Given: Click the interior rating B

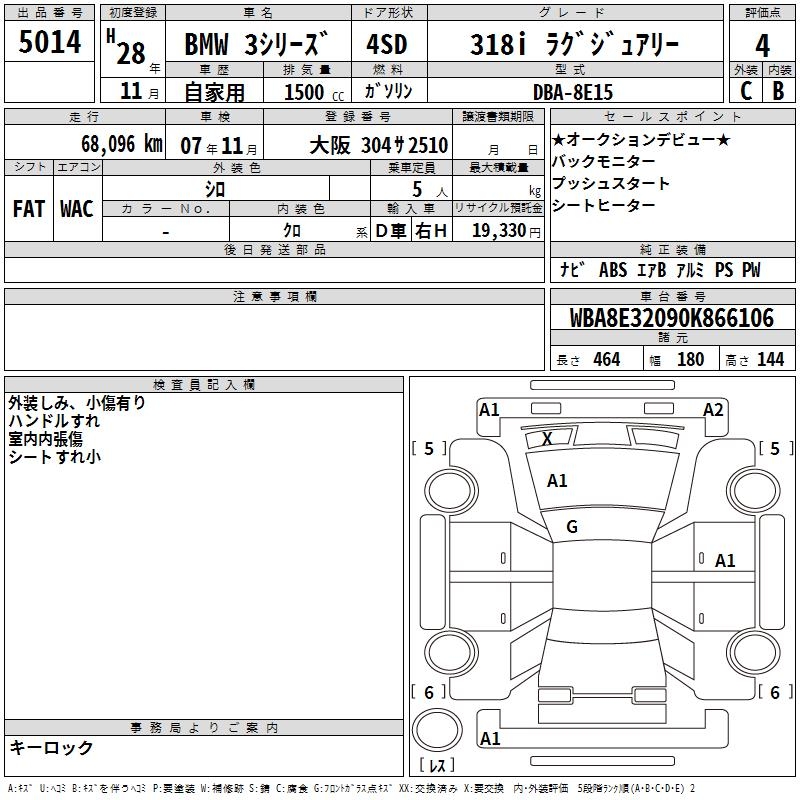Looking at the screenshot, I should point(779,91).
